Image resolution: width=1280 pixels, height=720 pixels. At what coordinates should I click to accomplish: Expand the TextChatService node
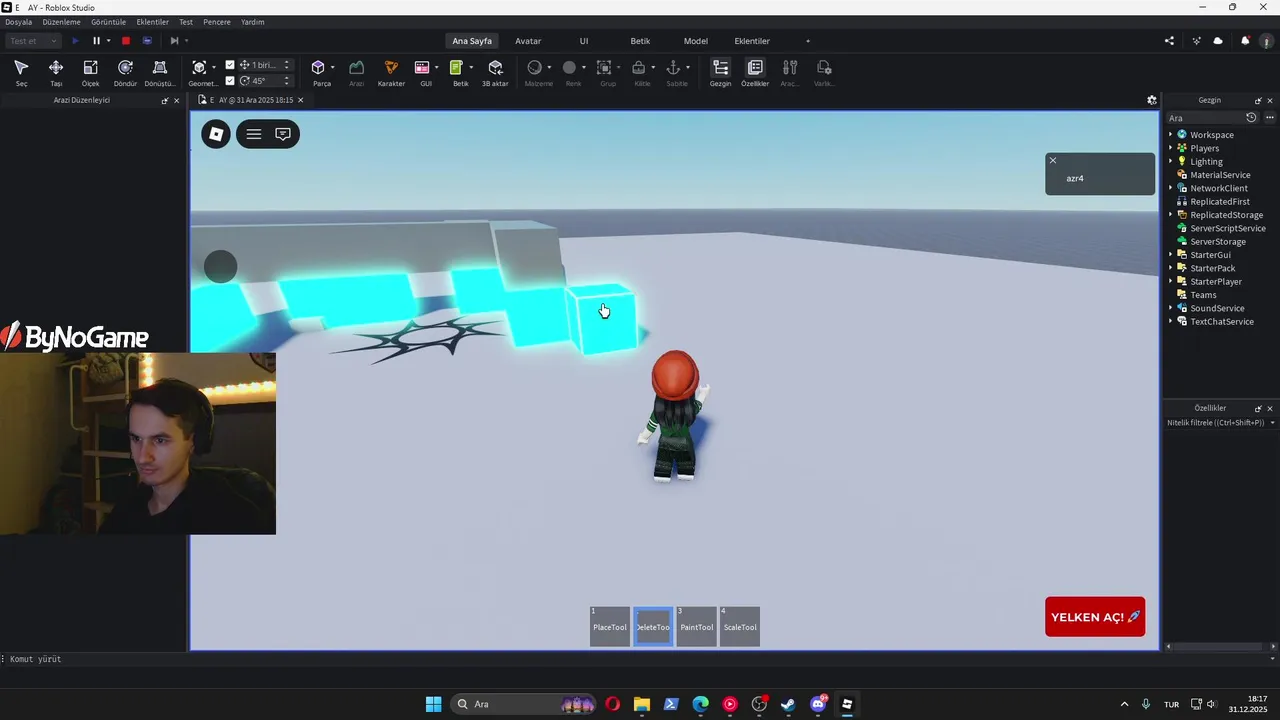(1170, 322)
